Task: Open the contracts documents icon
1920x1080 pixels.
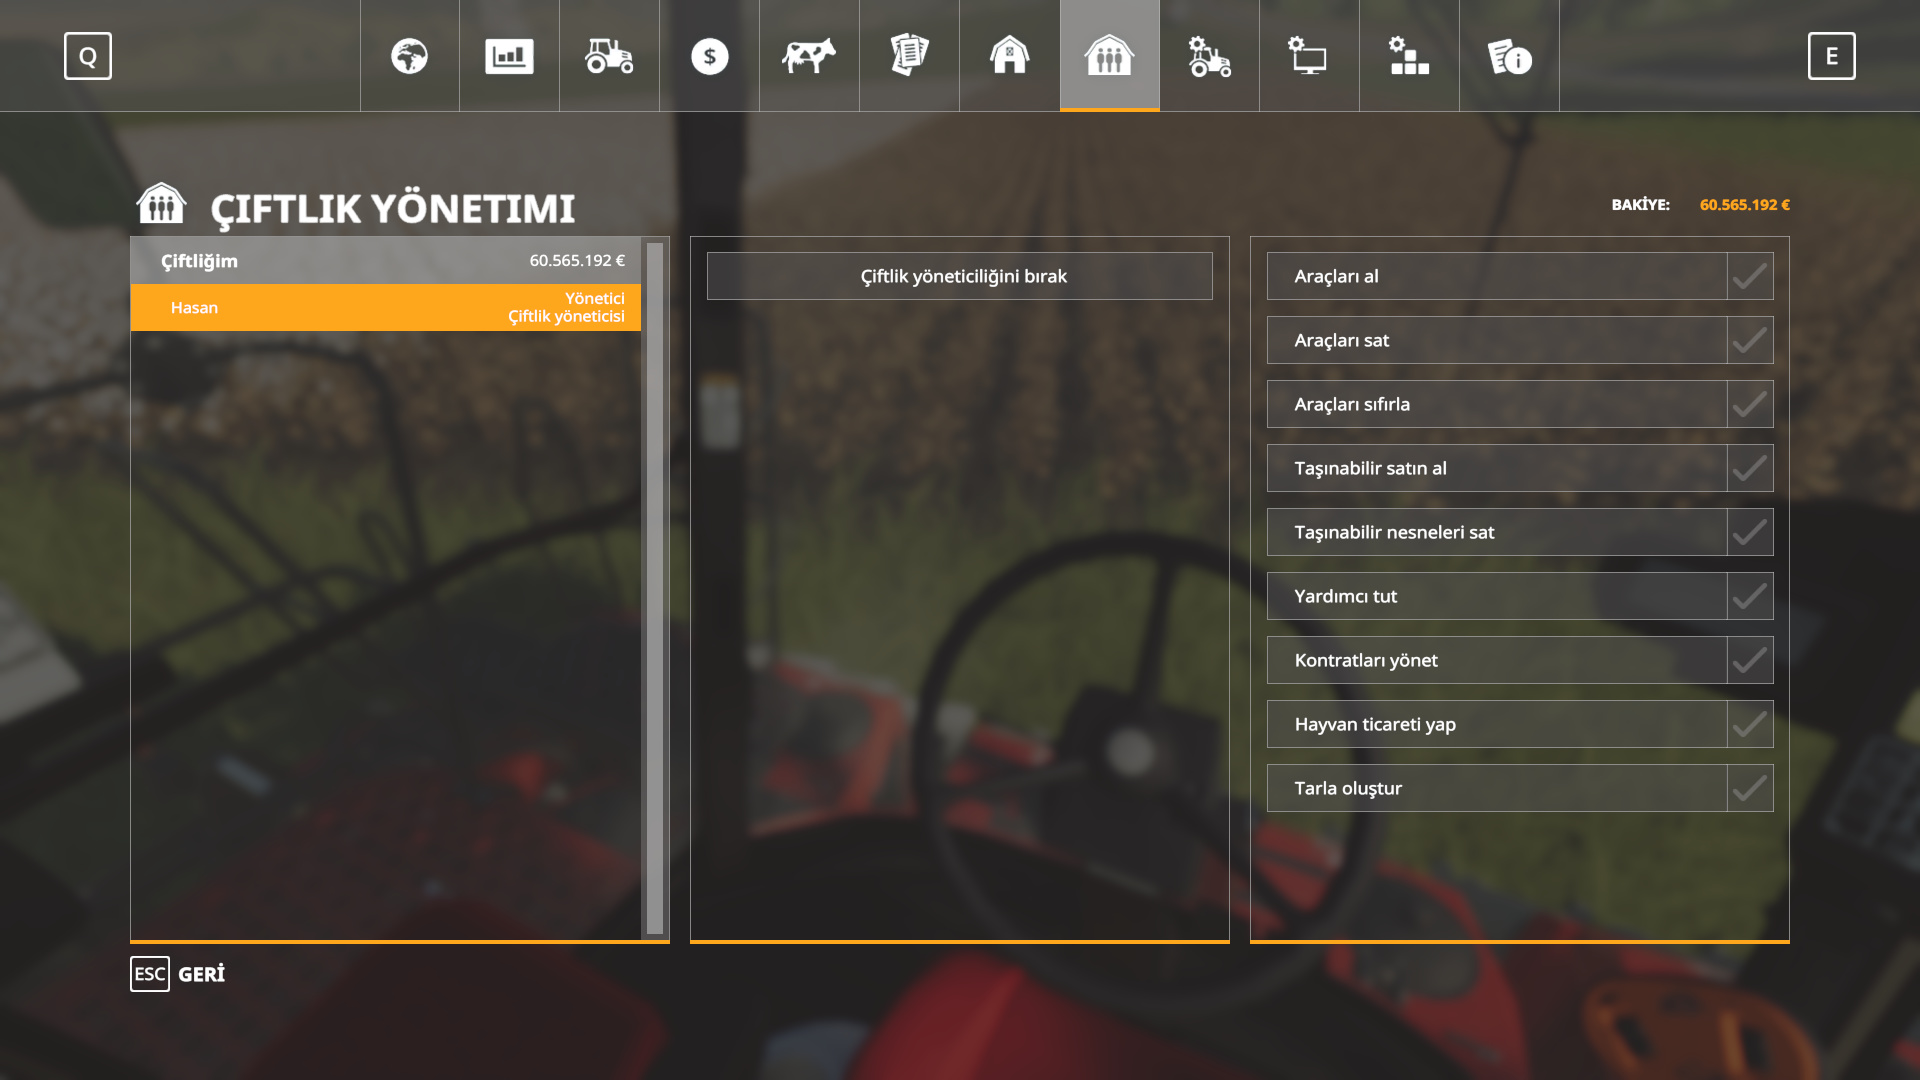Action: click(x=909, y=56)
